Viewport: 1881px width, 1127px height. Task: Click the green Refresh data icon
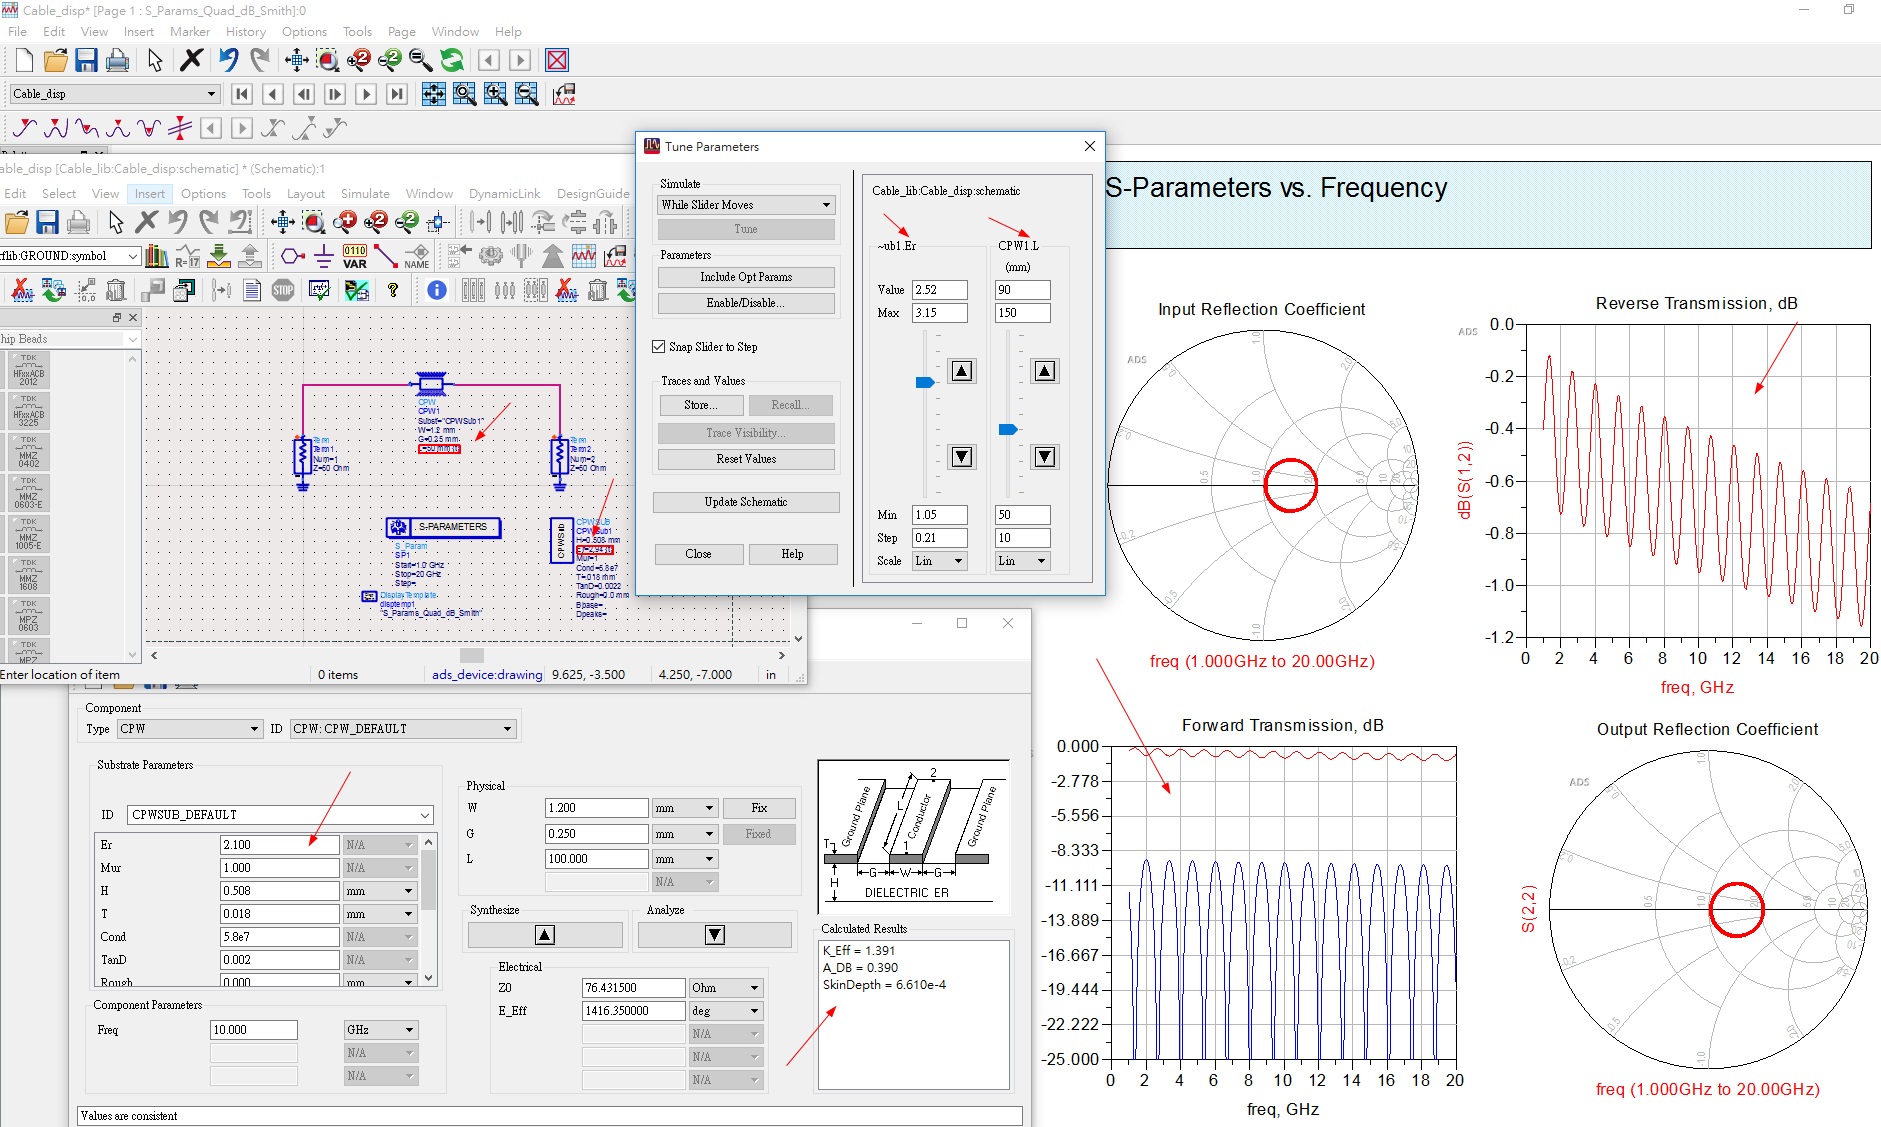tap(452, 61)
